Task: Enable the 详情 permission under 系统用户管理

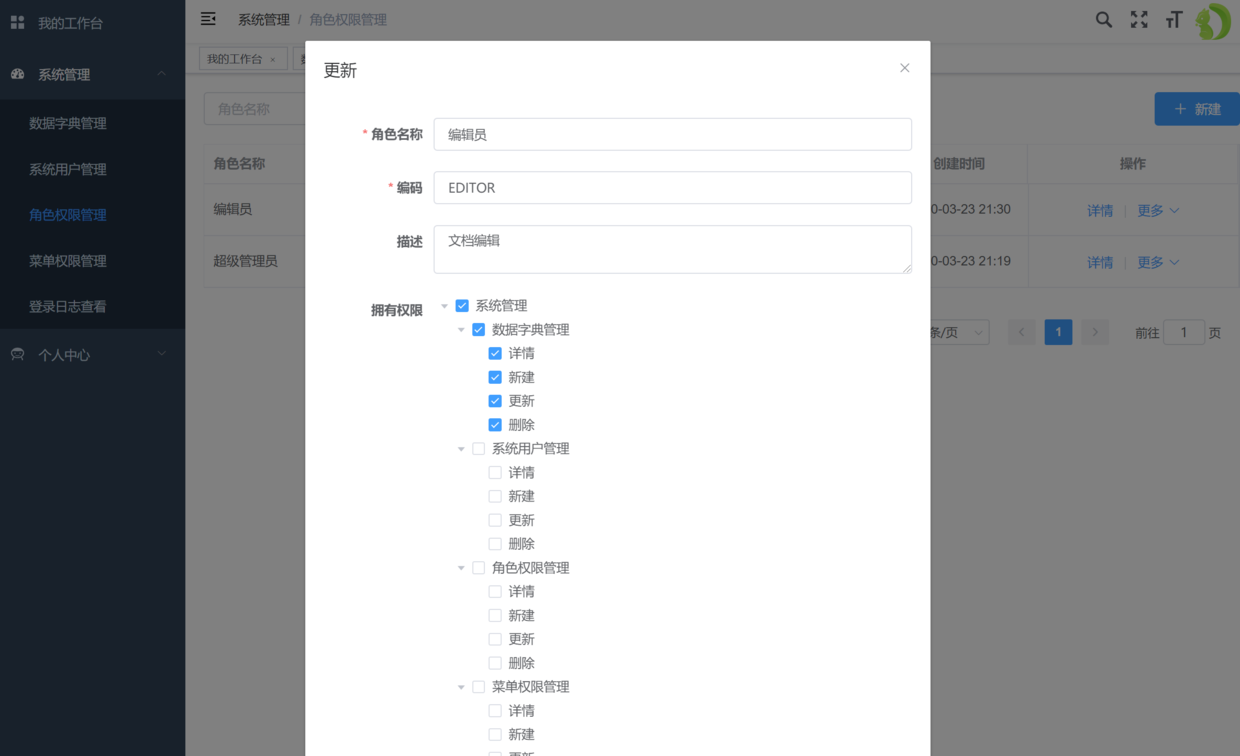Action: point(494,472)
